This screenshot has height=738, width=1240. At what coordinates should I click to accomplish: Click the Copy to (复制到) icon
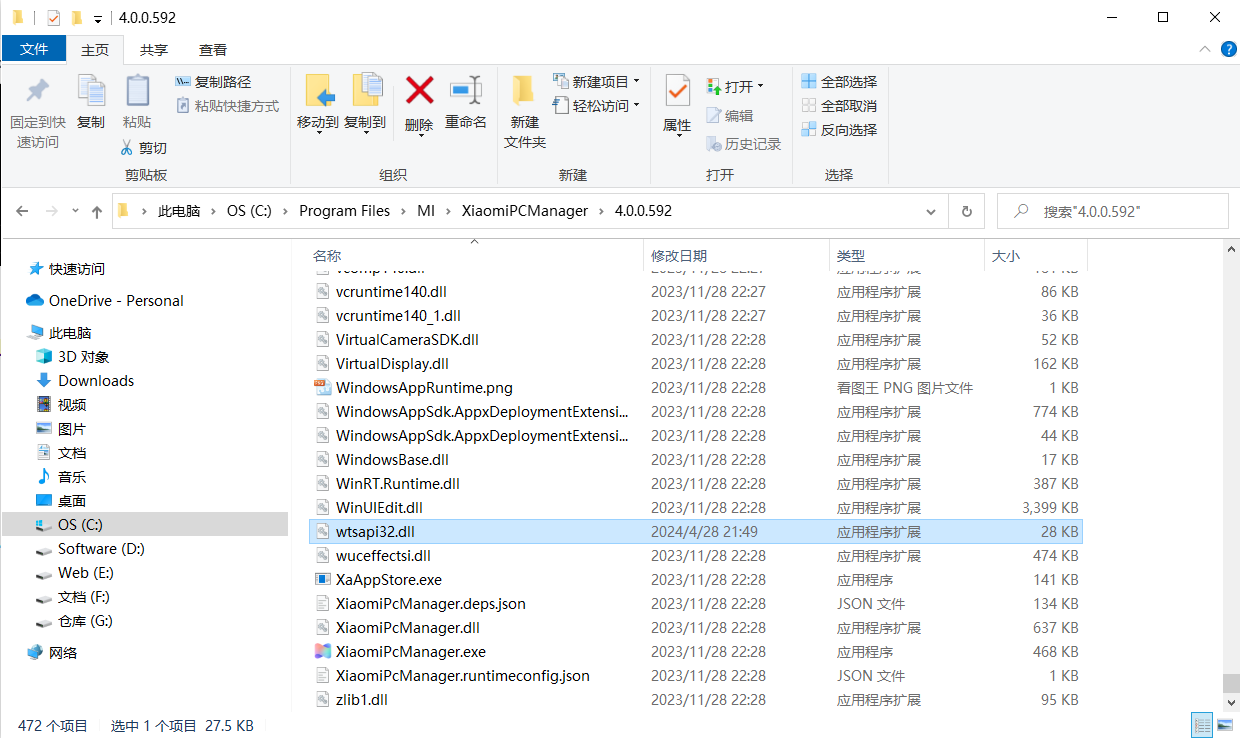pyautogui.click(x=366, y=92)
